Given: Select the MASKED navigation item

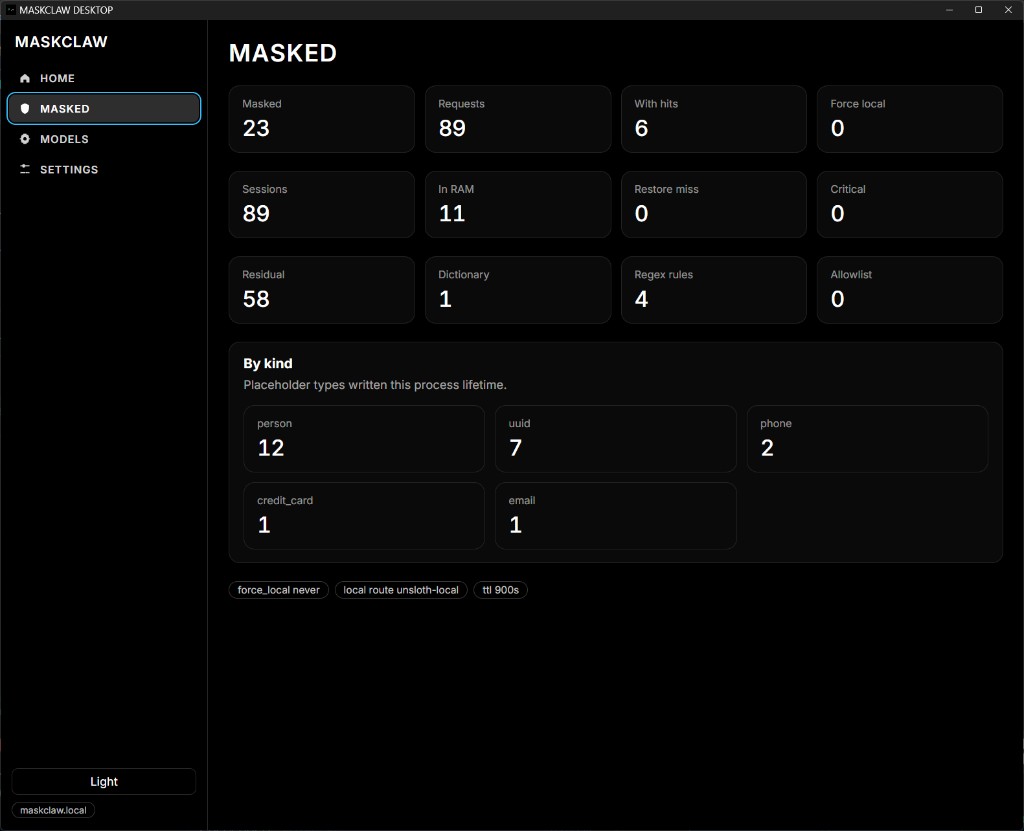Looking at the screenshot, I should [x=104, y=108].
